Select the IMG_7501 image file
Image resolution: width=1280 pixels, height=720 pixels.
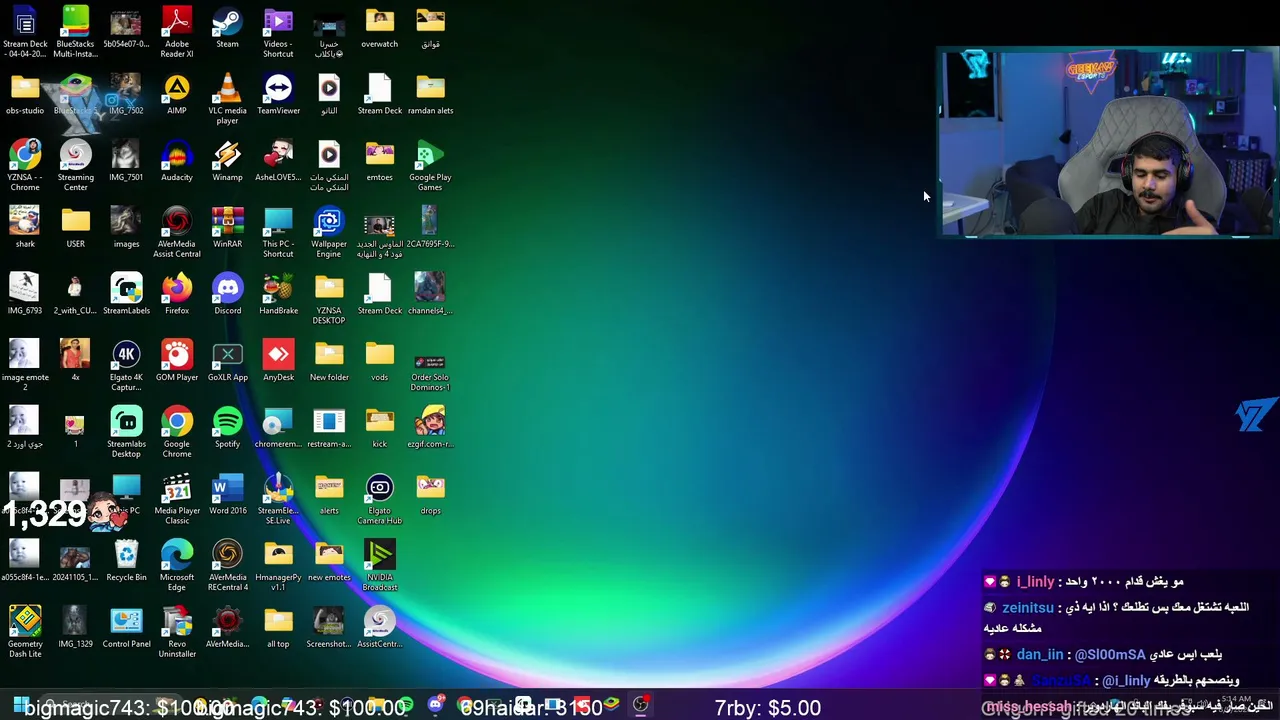click(x=126, y=161)
